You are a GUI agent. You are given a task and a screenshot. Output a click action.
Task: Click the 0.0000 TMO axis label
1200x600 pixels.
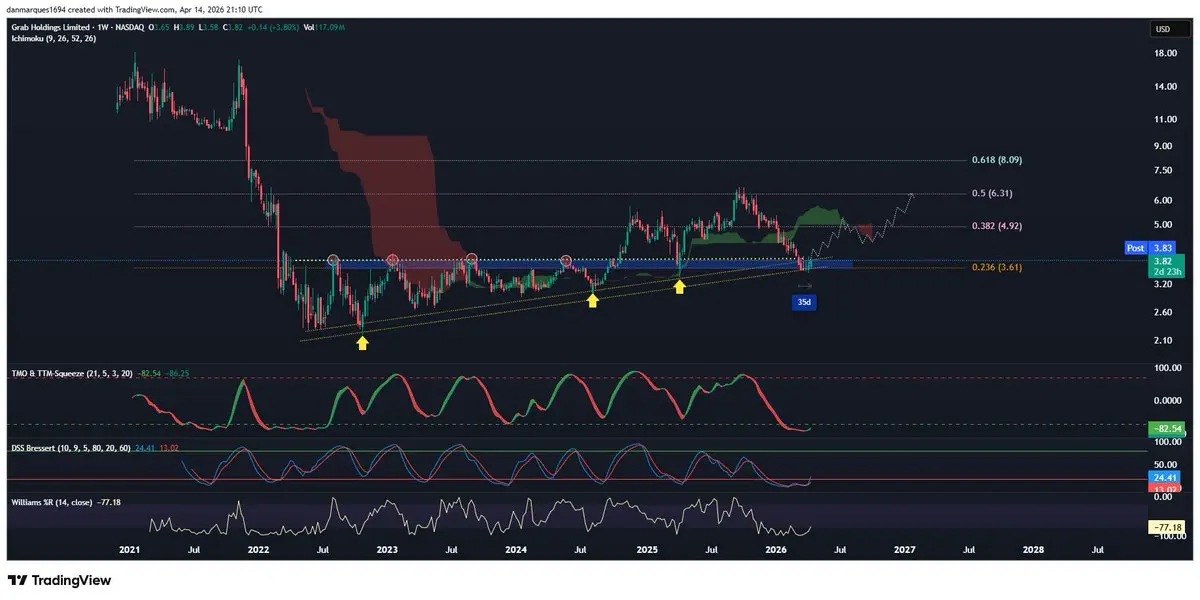pos(1166,400)
